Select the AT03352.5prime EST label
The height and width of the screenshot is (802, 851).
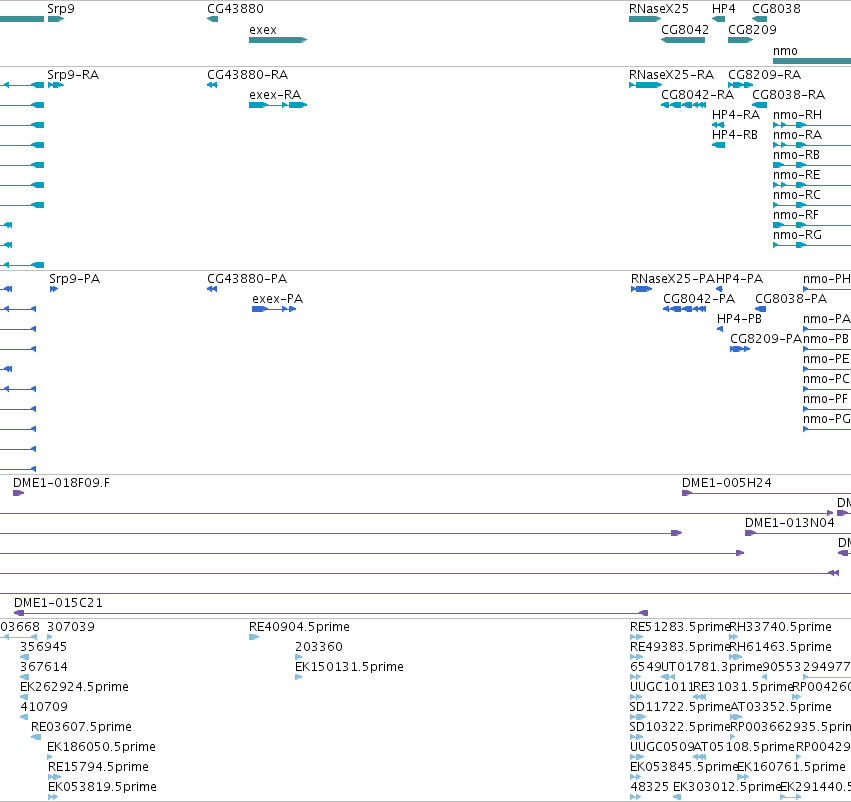coord(780,708)
